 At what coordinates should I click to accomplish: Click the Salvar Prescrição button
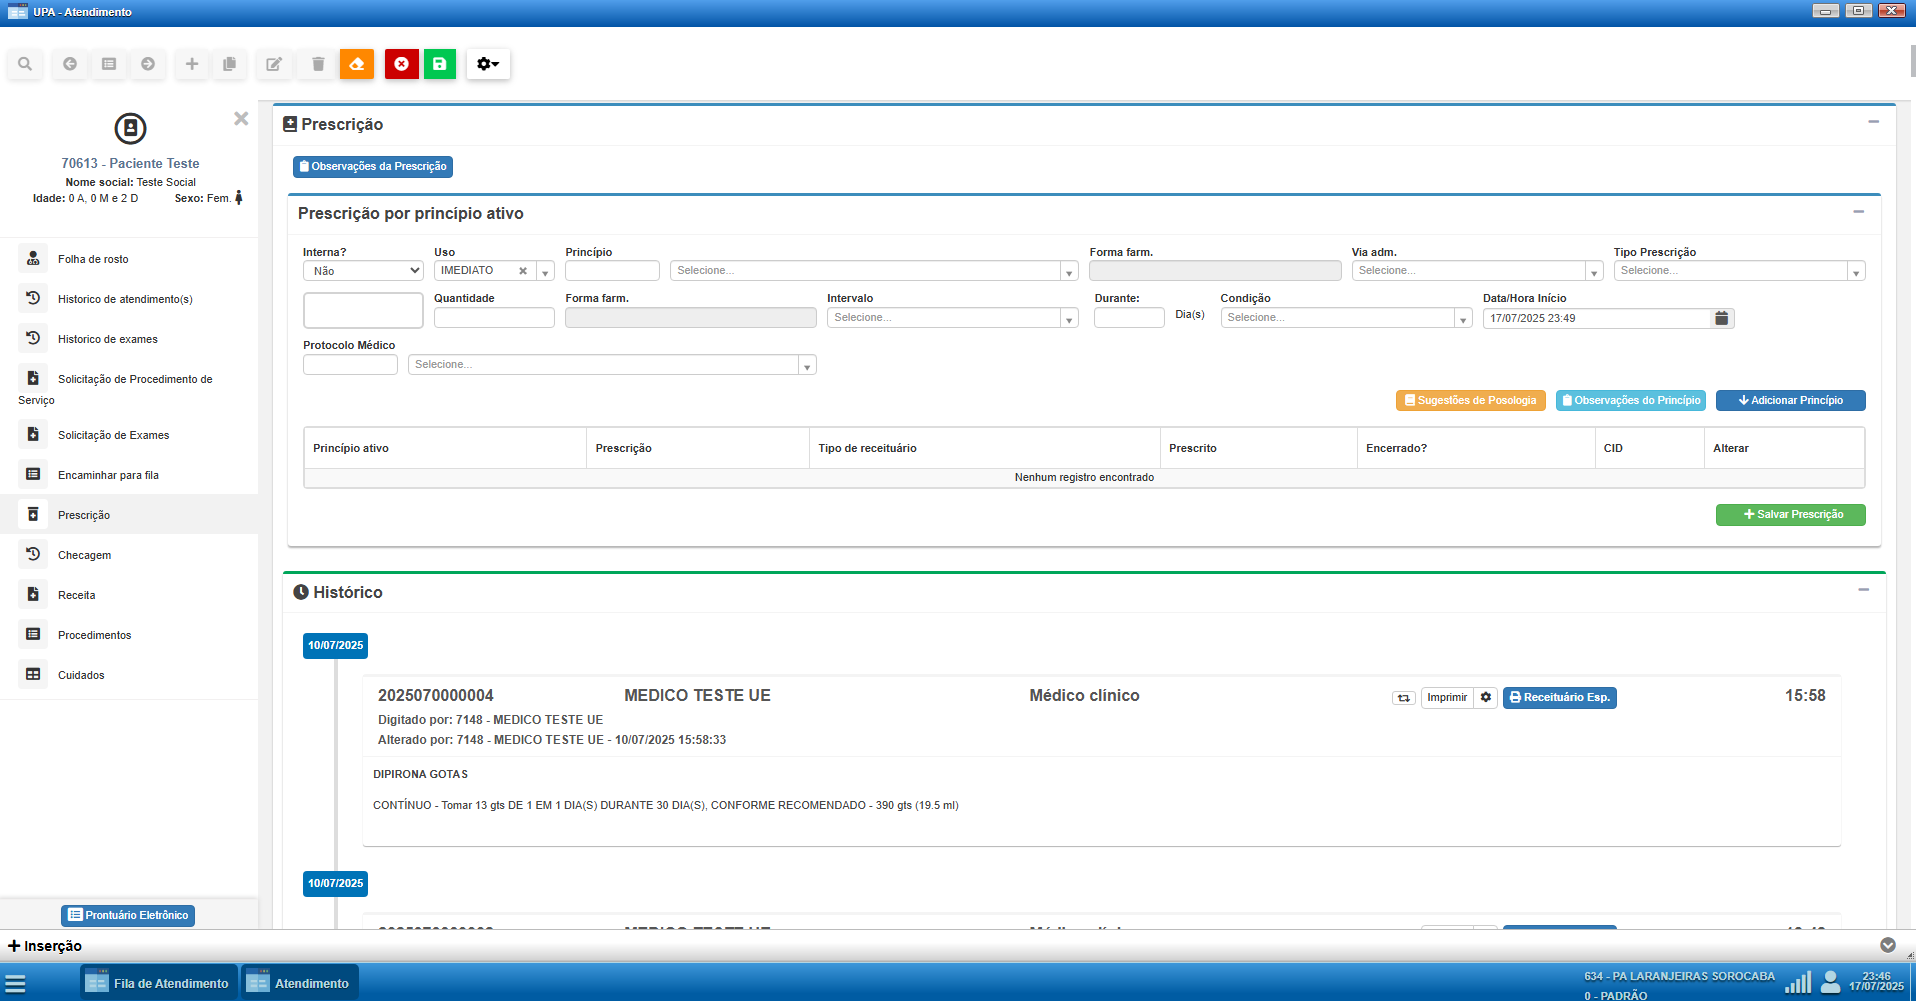[x=1790, y=514]
